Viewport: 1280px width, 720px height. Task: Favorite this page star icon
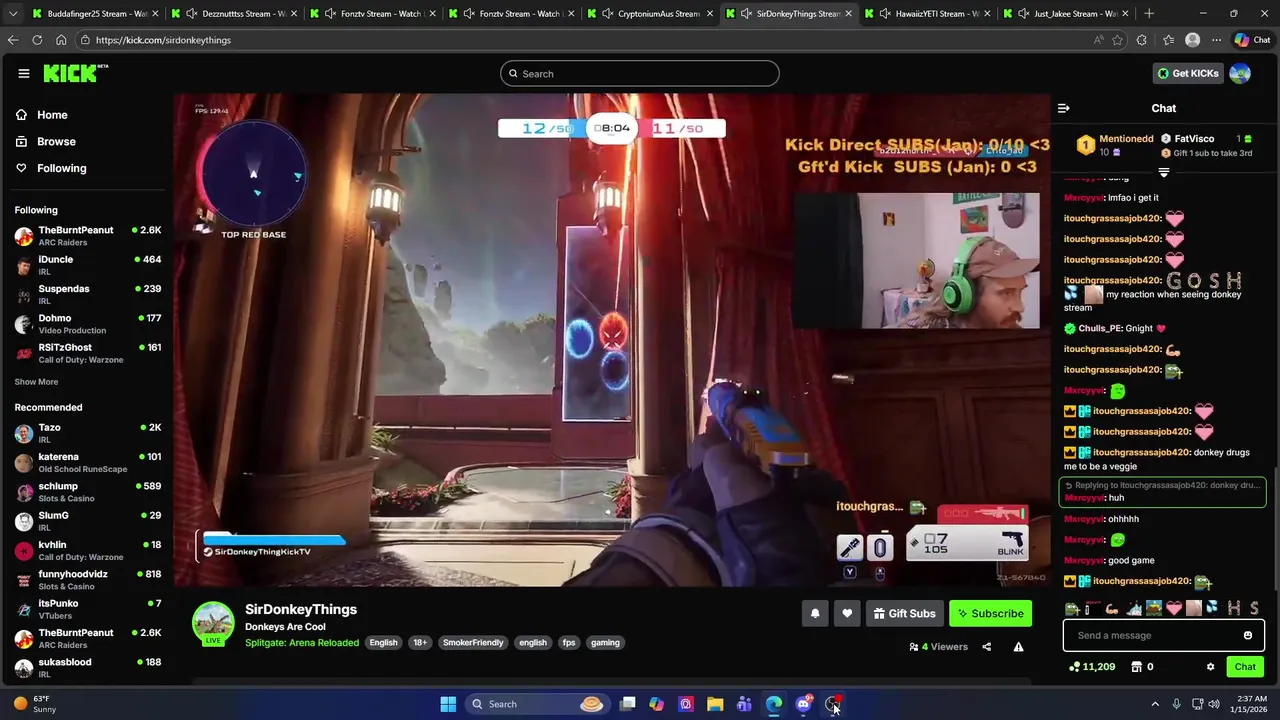pyautogui.click(x=1117, y=40)
